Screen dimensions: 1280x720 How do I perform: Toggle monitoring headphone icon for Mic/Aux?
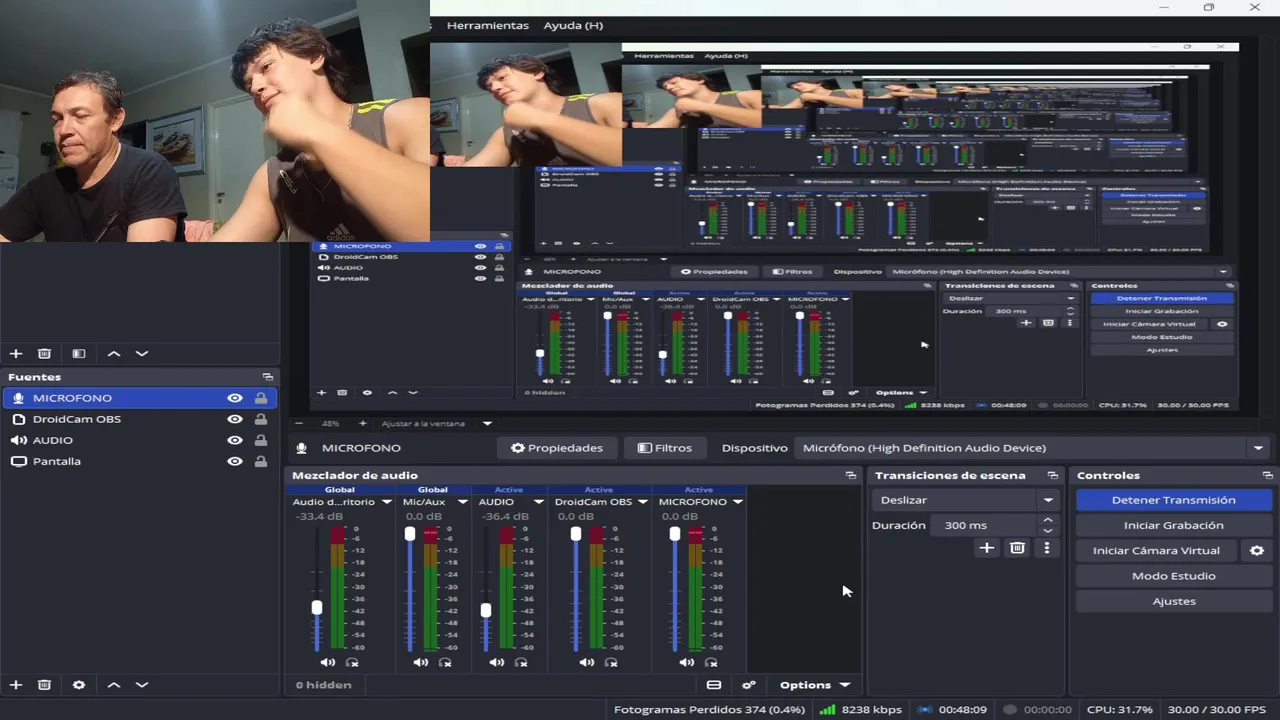(x=445, y=662)
